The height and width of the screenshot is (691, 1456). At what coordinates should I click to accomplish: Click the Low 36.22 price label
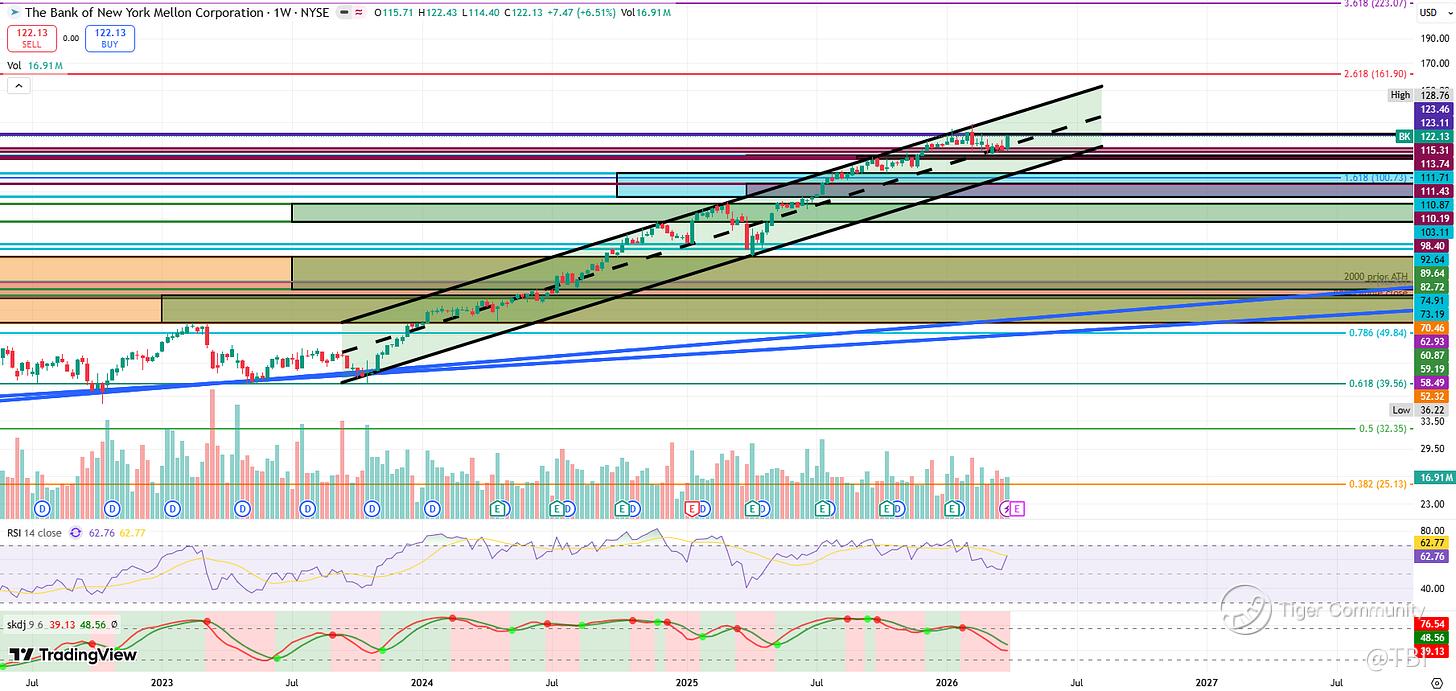point(1421,410)
